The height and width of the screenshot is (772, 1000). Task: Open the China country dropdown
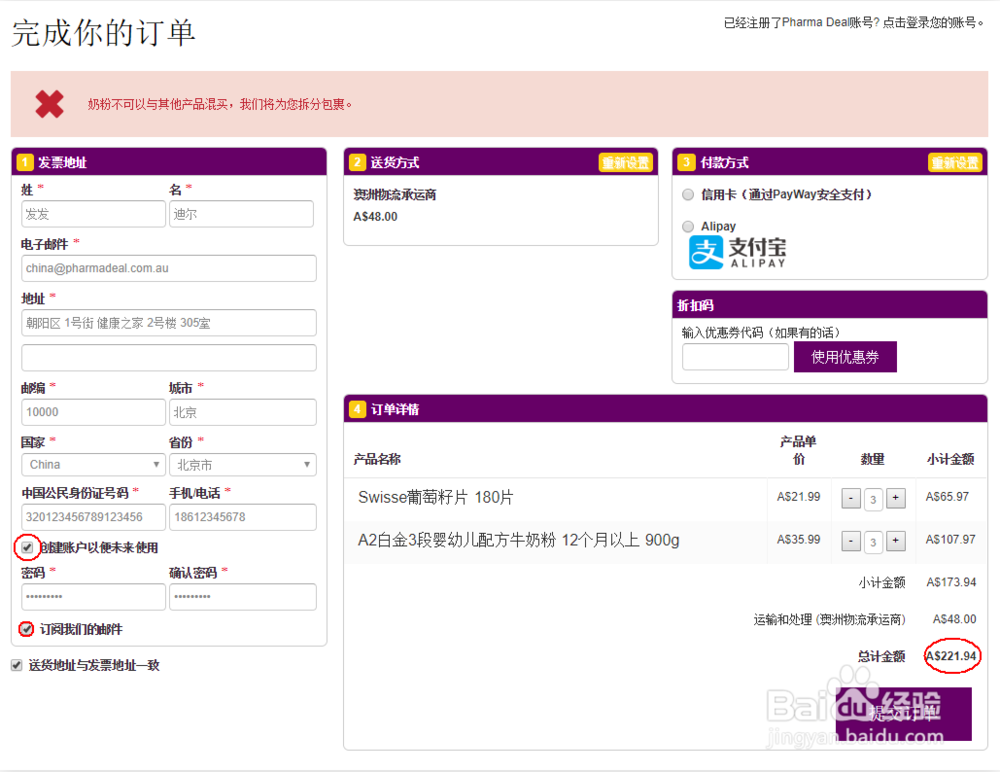[93, 464]
